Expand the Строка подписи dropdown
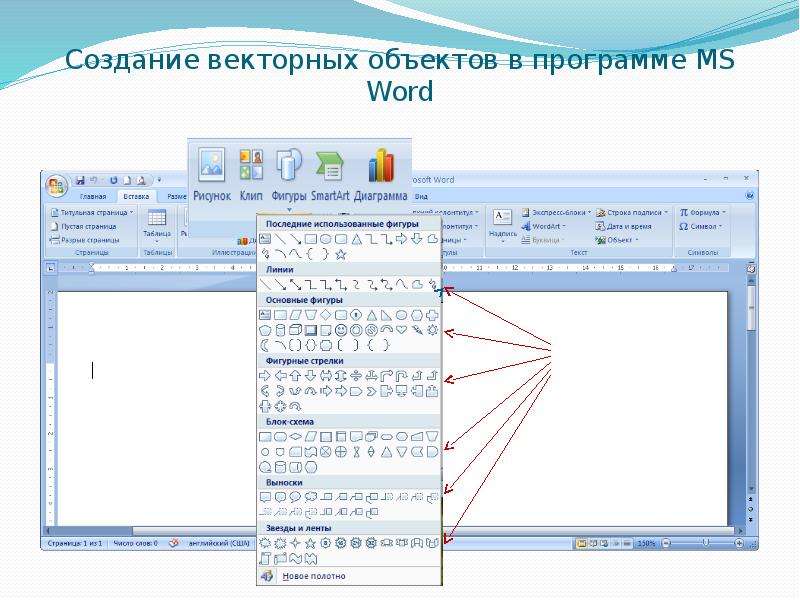 pyautogui.click(x=632, y=212)
